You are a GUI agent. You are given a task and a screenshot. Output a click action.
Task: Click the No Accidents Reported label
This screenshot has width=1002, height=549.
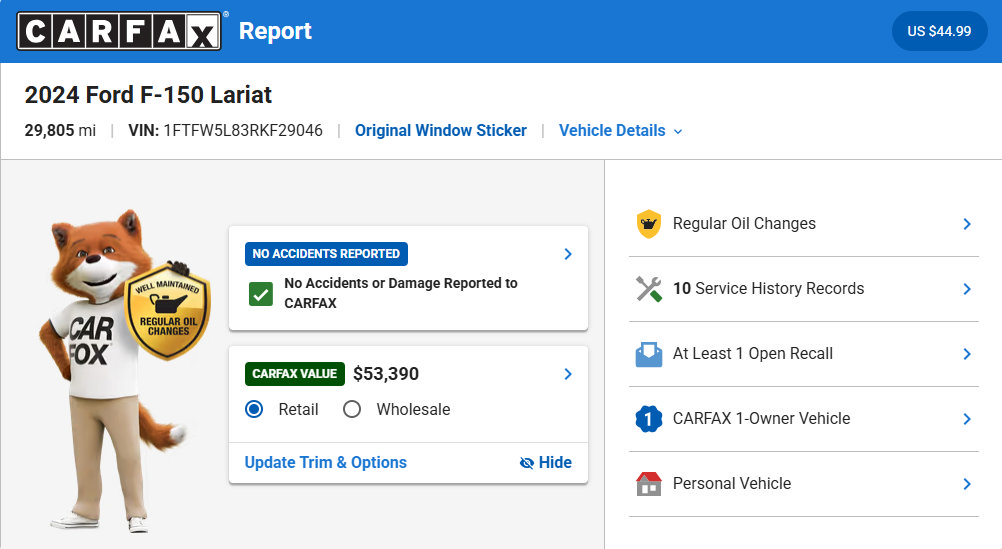[x=326, y=254]
